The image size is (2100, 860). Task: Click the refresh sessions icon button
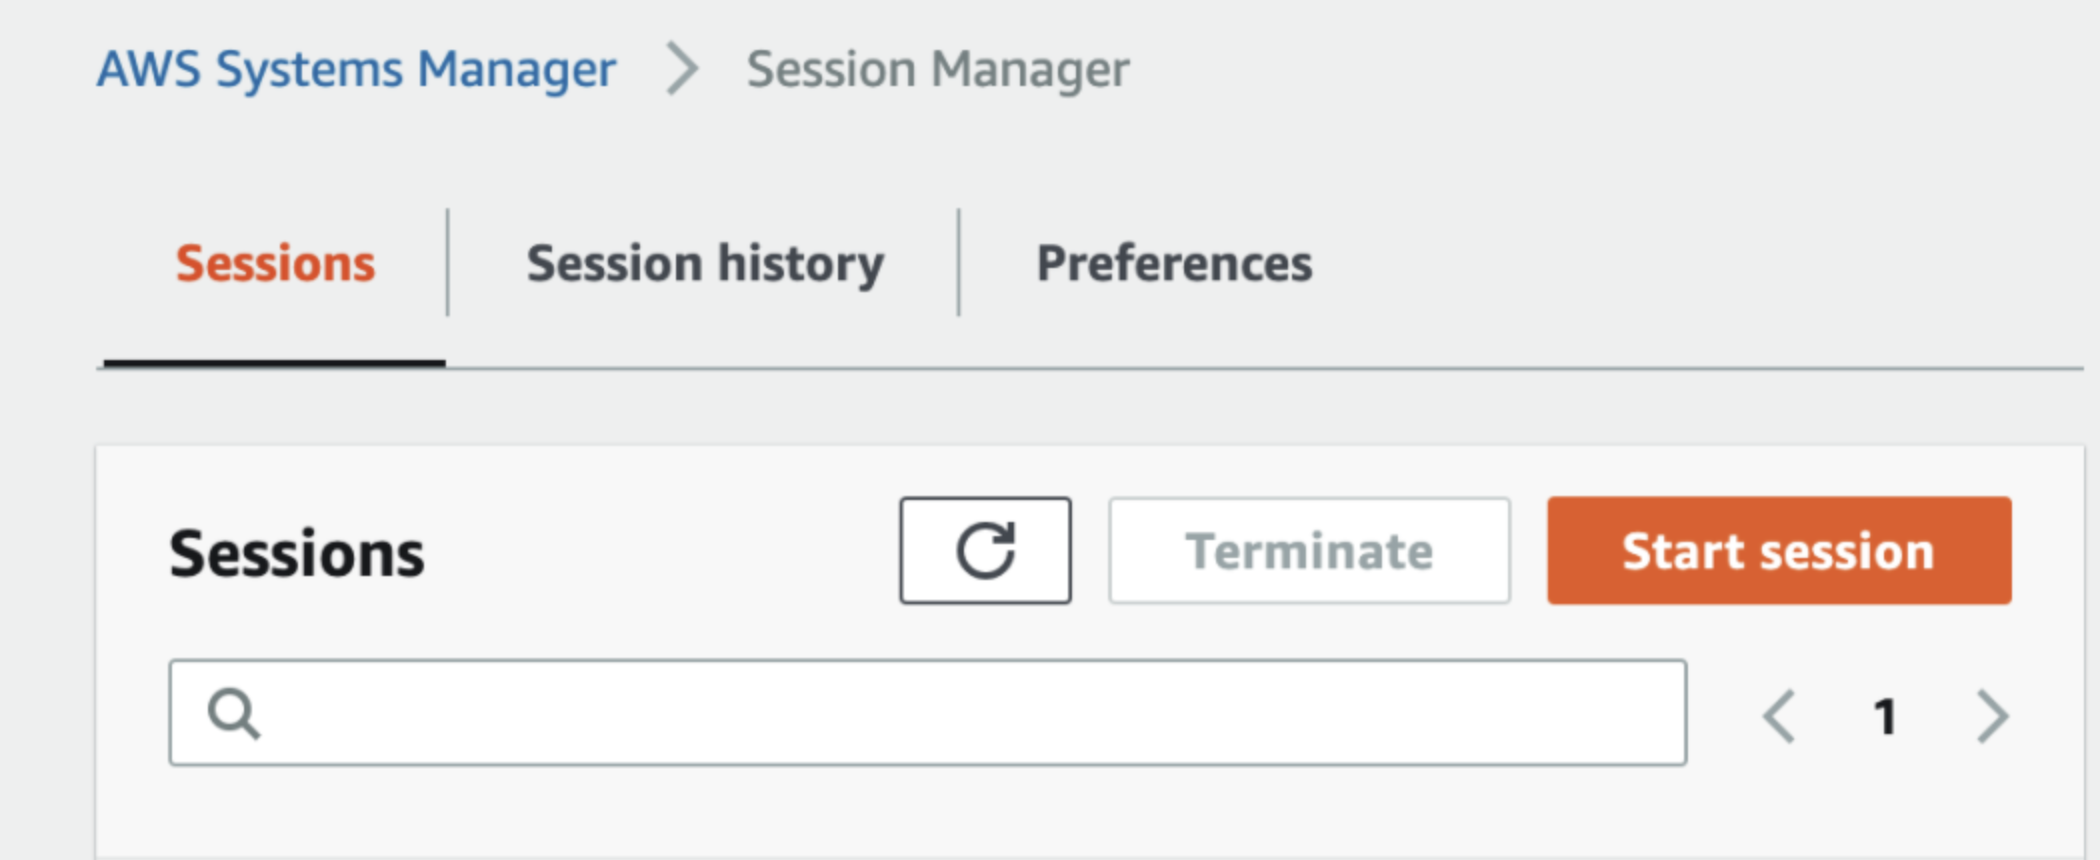coord(985,551)
